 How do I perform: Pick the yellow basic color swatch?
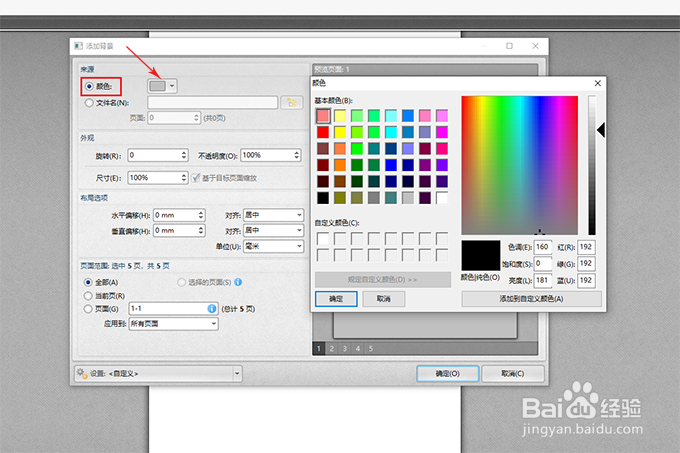340,132
